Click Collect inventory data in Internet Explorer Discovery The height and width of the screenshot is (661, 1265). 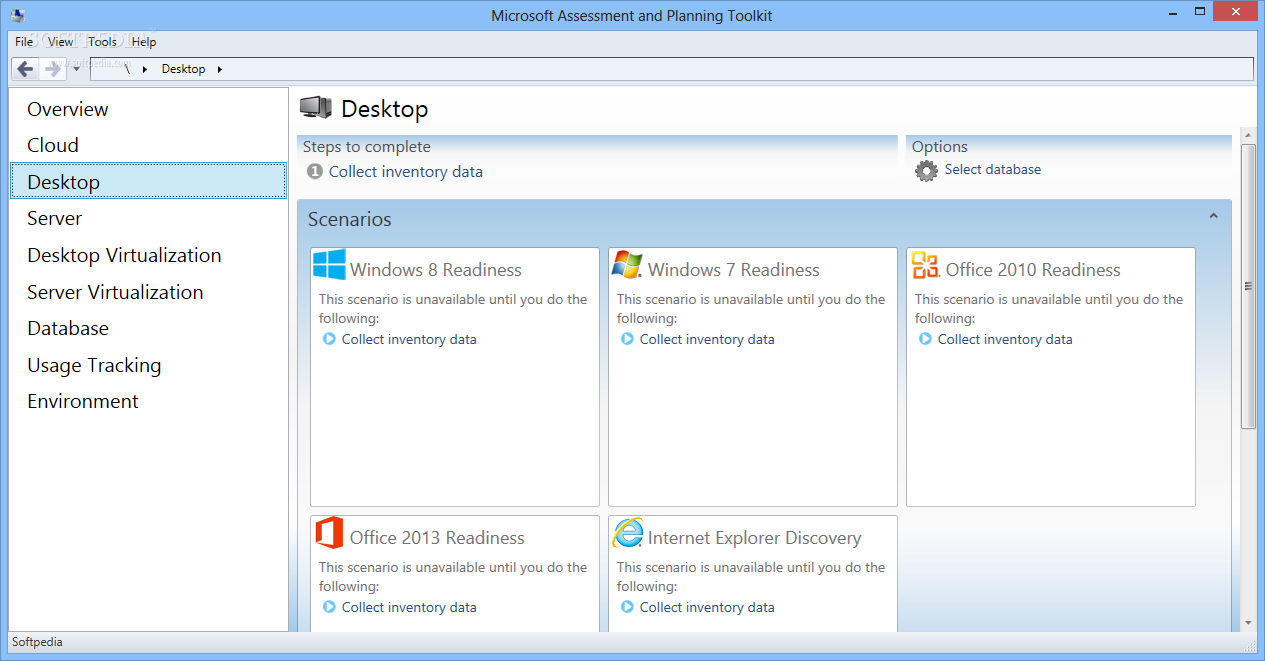click(707, 607)
